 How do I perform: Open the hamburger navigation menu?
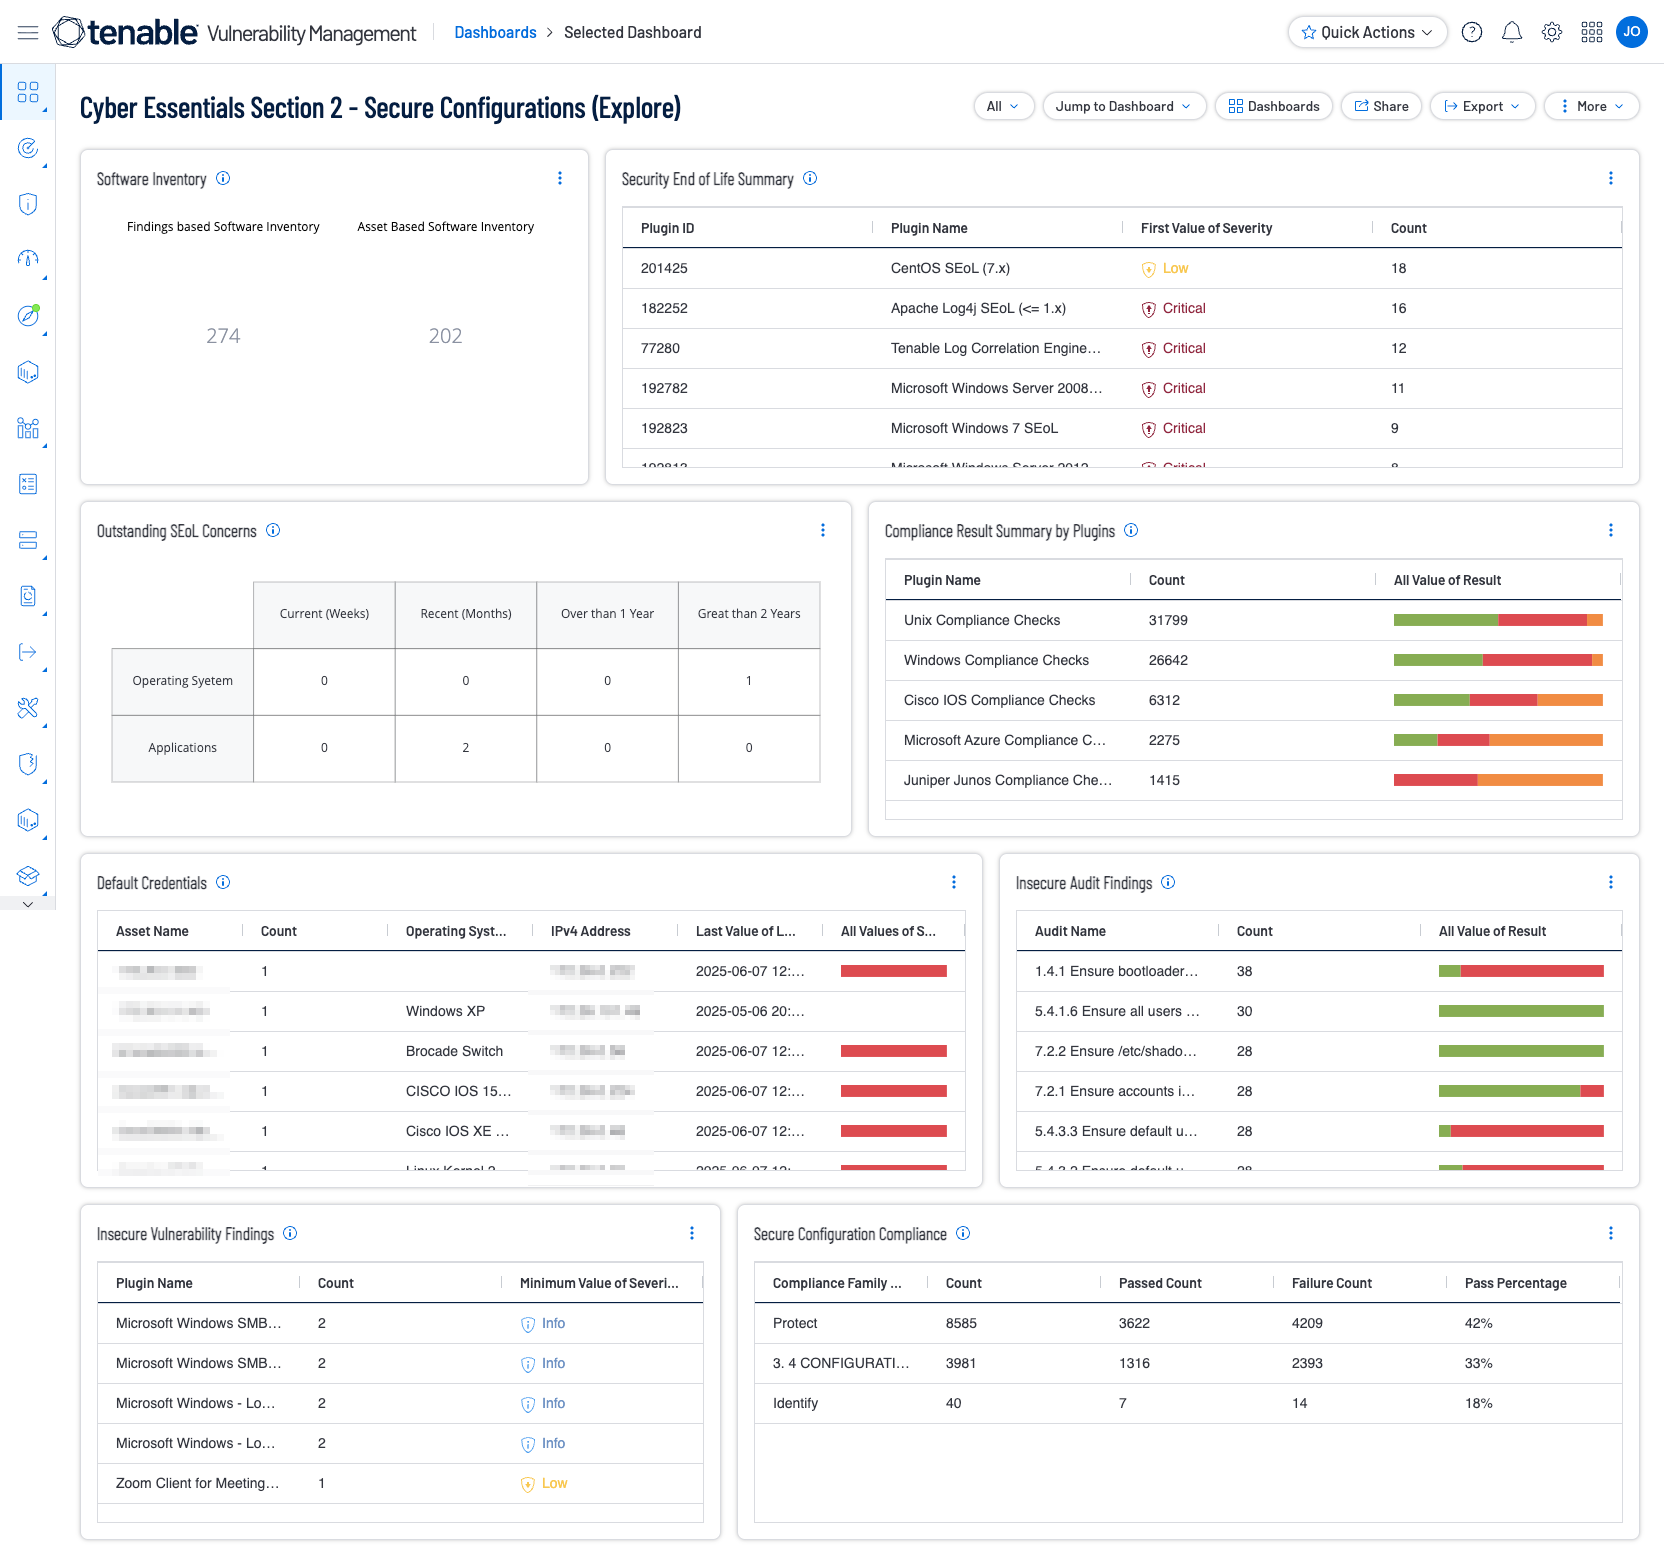28,33
